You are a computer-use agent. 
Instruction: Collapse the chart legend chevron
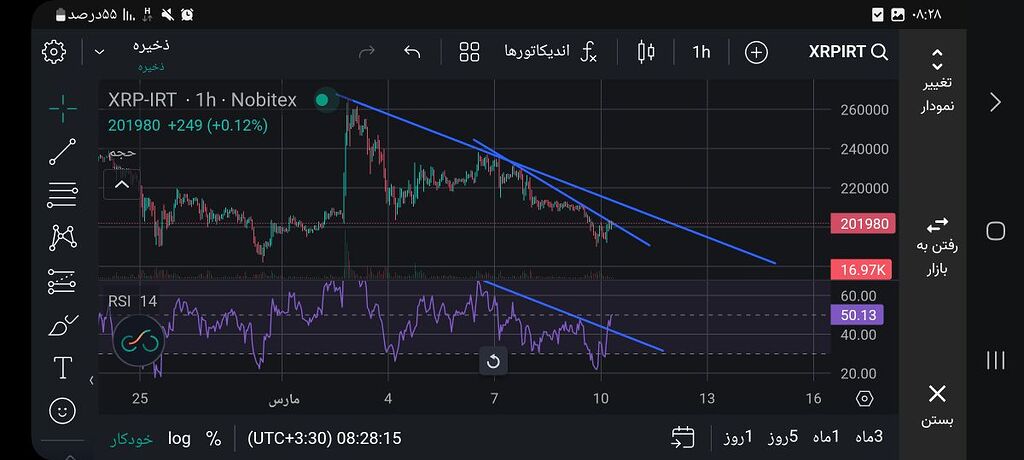click(x=121, y=184)
